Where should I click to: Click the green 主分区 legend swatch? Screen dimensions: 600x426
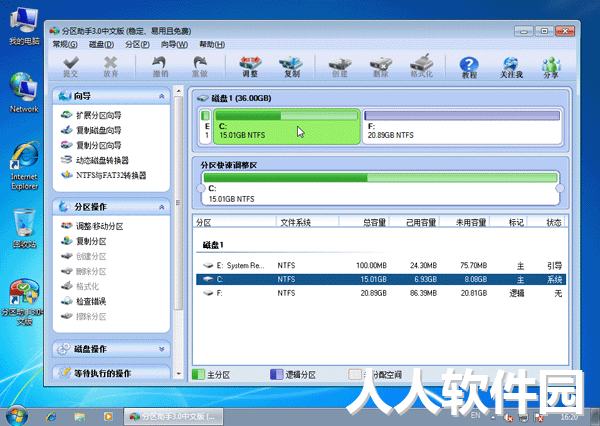click(x=198, y=374)
